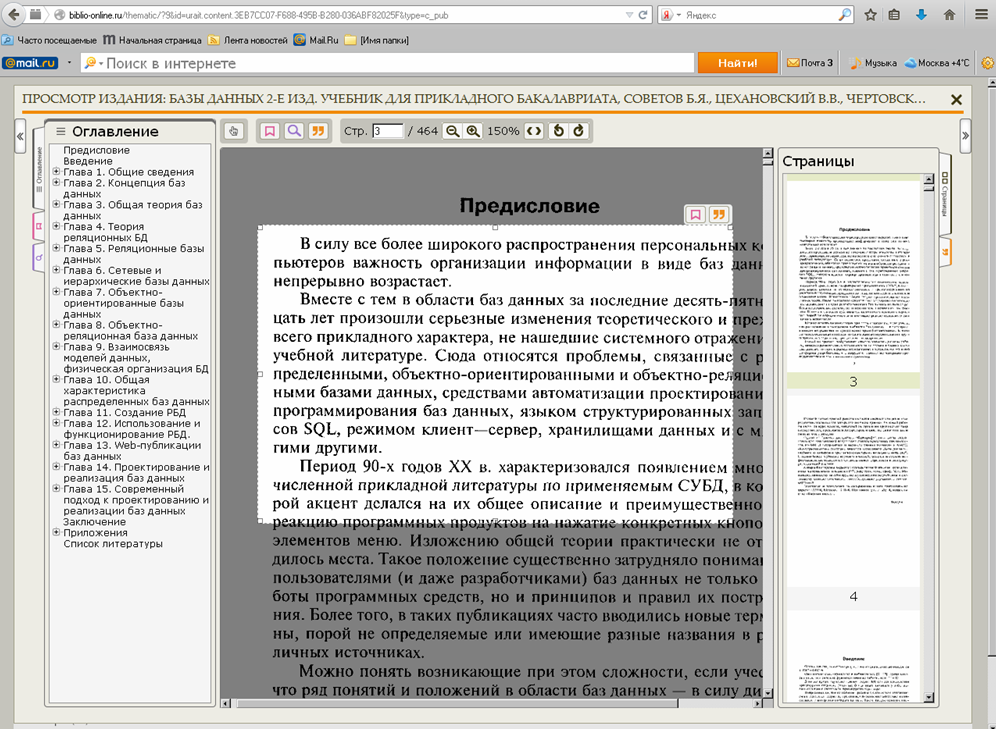Open Музыка in the Mail.ru toolbar

(x=873, y=63)
